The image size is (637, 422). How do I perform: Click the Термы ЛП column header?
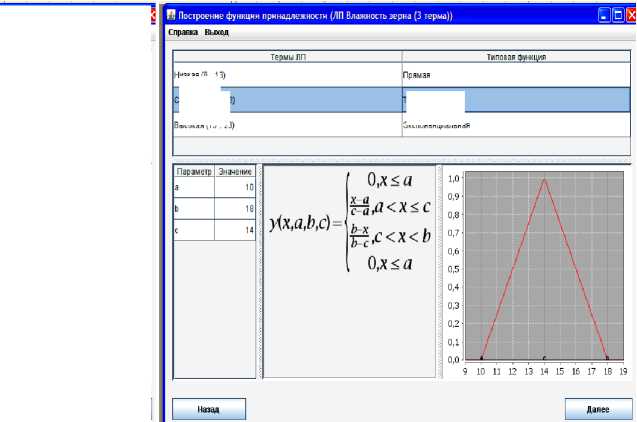click(x=288, y=57)
